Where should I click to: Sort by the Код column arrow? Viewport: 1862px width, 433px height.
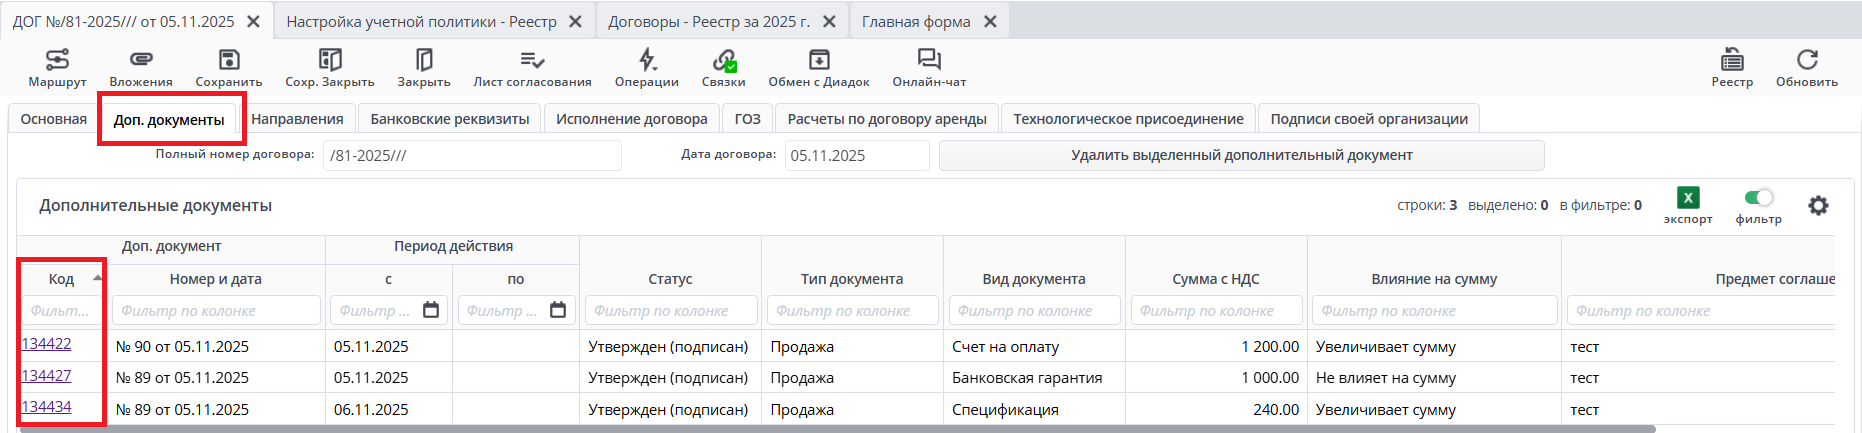(x=97, y=278)
